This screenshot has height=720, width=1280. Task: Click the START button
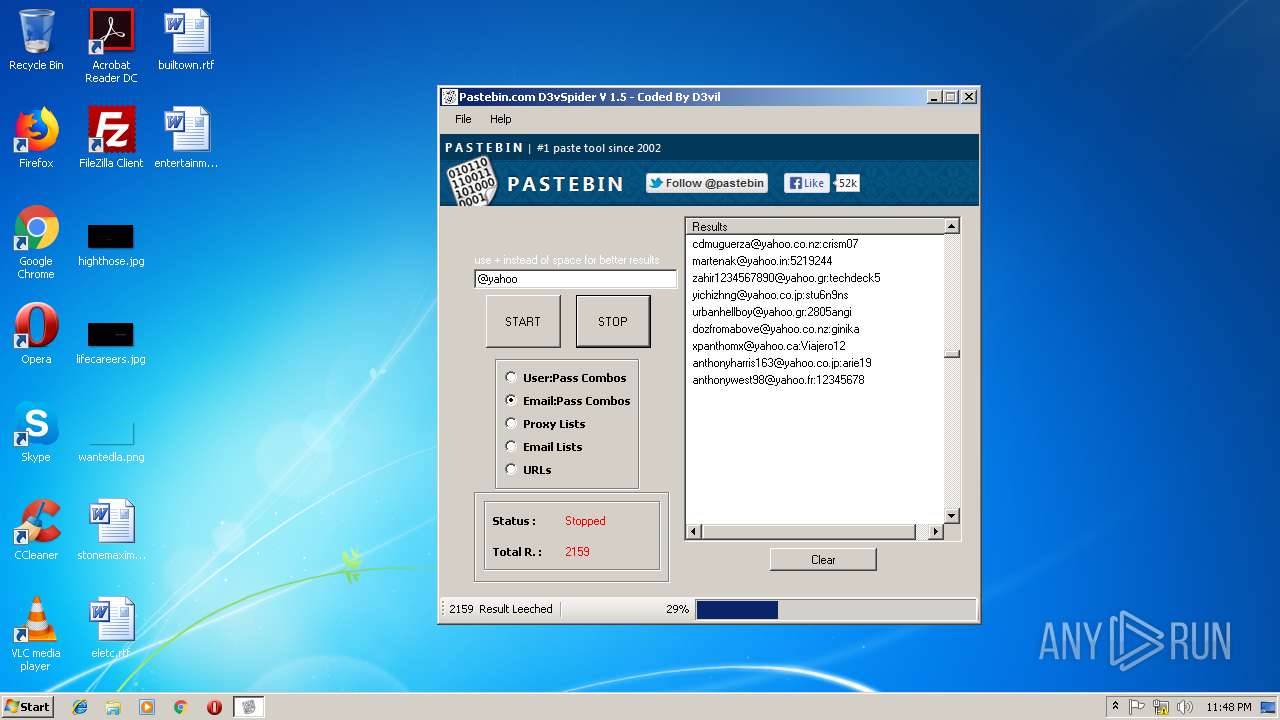tap(523, 321)
